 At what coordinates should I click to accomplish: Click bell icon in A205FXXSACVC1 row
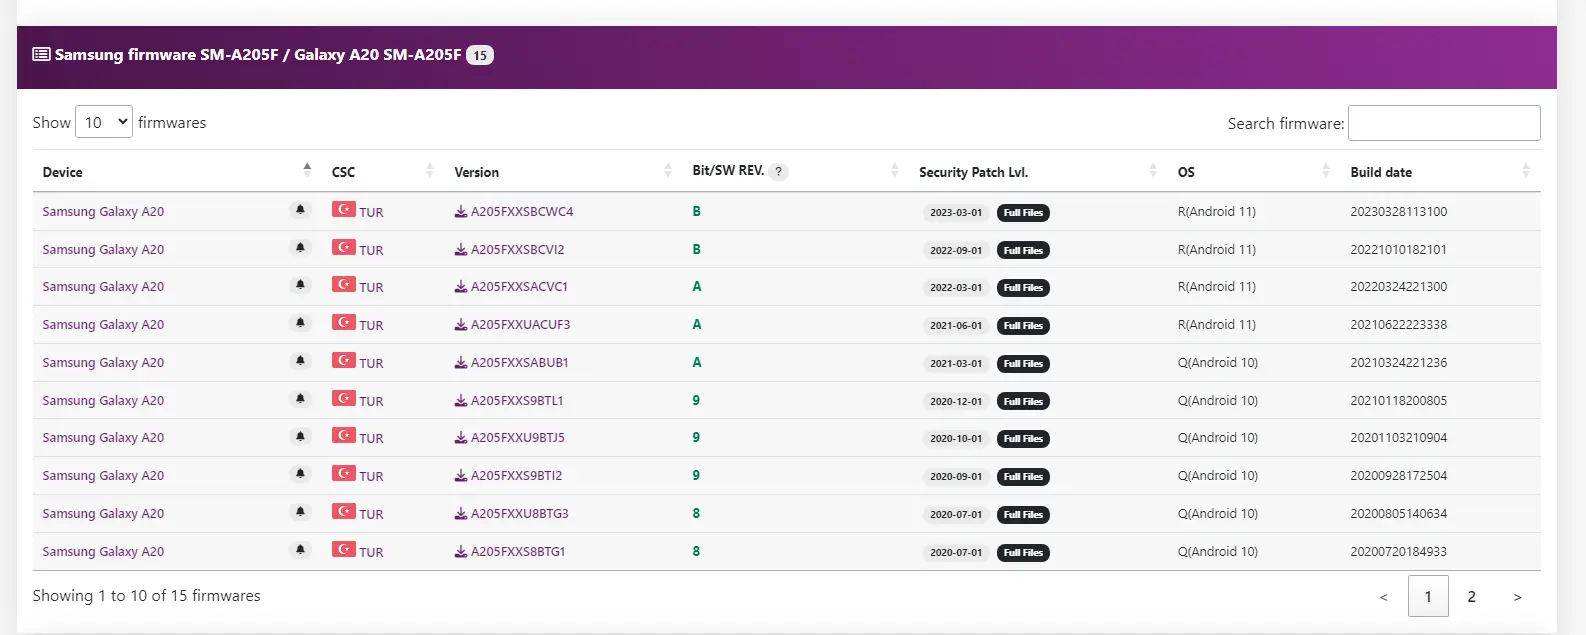click(x=300, y=285)
